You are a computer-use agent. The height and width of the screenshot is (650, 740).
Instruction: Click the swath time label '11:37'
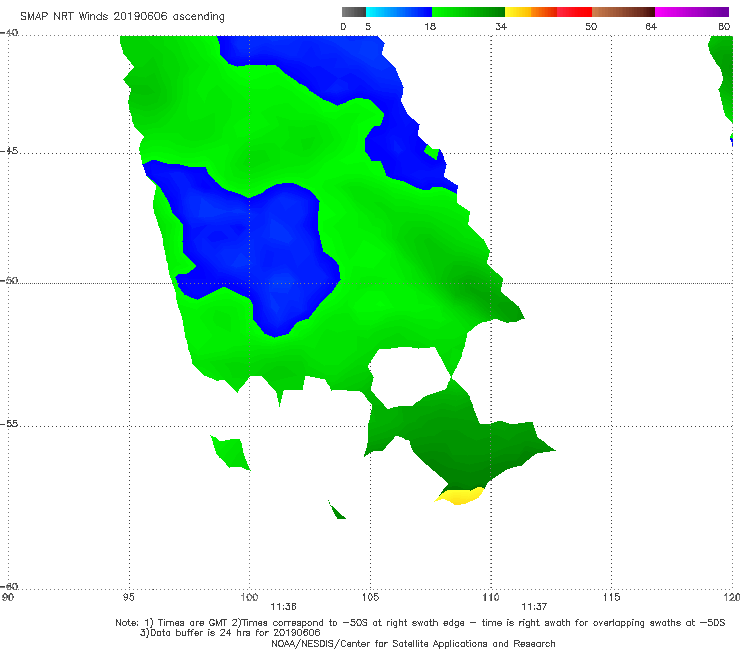[534, 607]
